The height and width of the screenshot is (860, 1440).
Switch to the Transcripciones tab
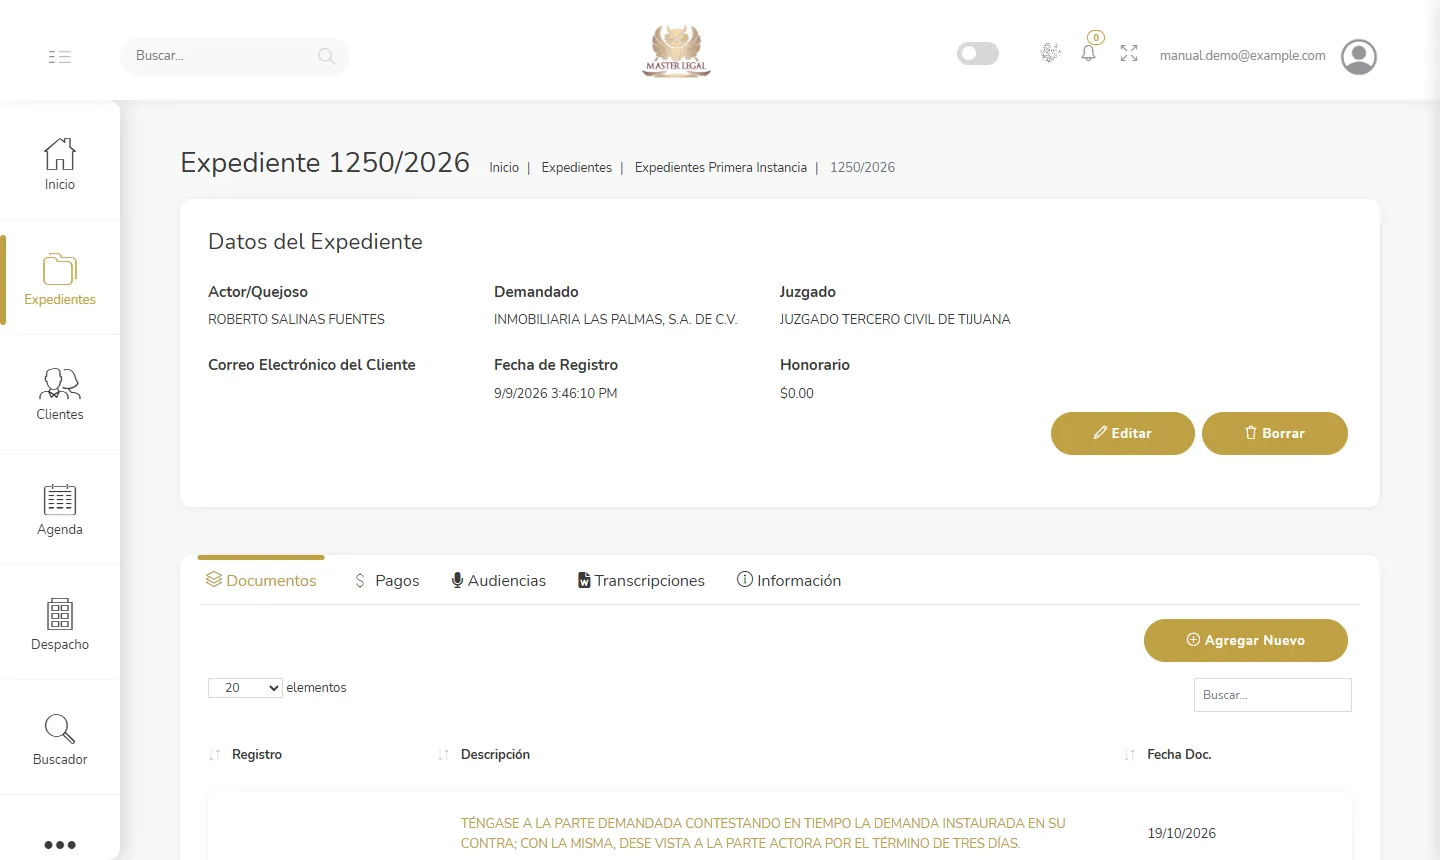coord(641,580)
